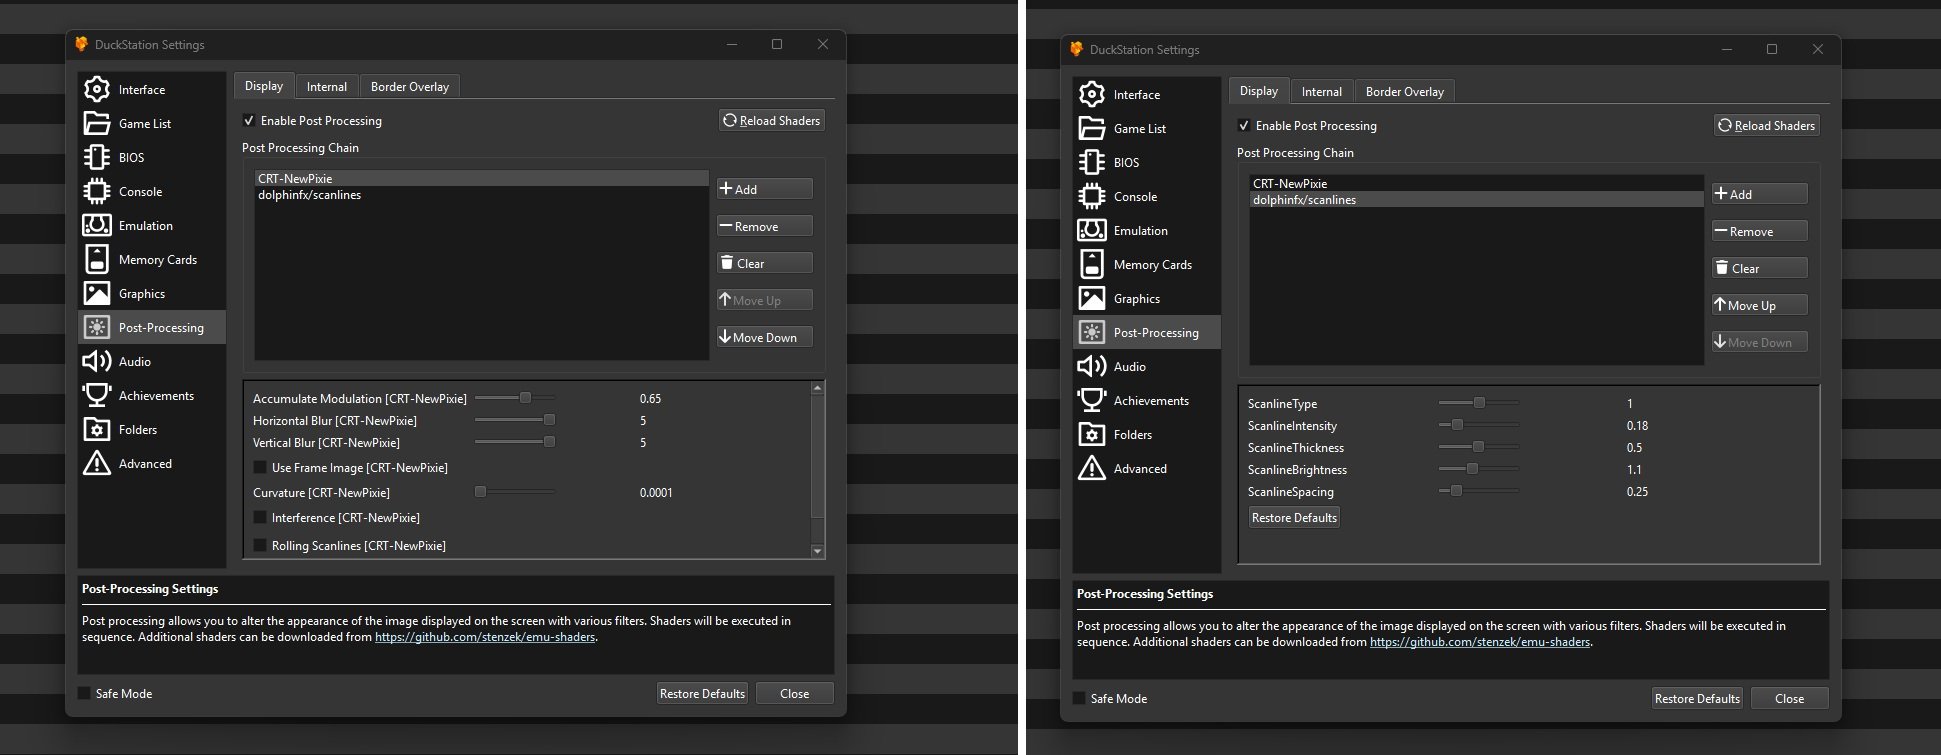Viewport: 1941px width, 755px height.
Task: Select Memory Cards icon, left window
Action: coord(97,259)
